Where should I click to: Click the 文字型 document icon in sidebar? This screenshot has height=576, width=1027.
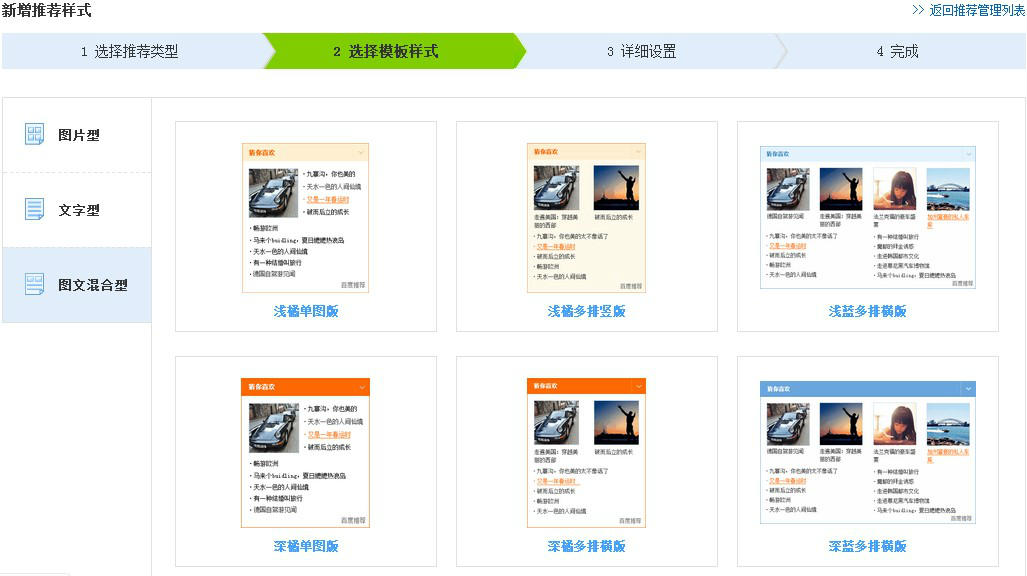click(x=34, y=210)
